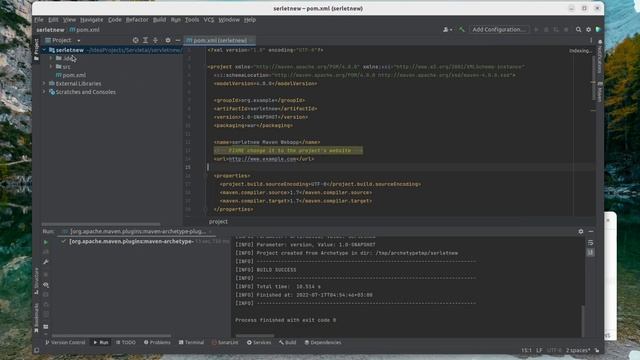Open IDE settings gear in top toolbar
This screenshot has width=640, height=360.
588,29
